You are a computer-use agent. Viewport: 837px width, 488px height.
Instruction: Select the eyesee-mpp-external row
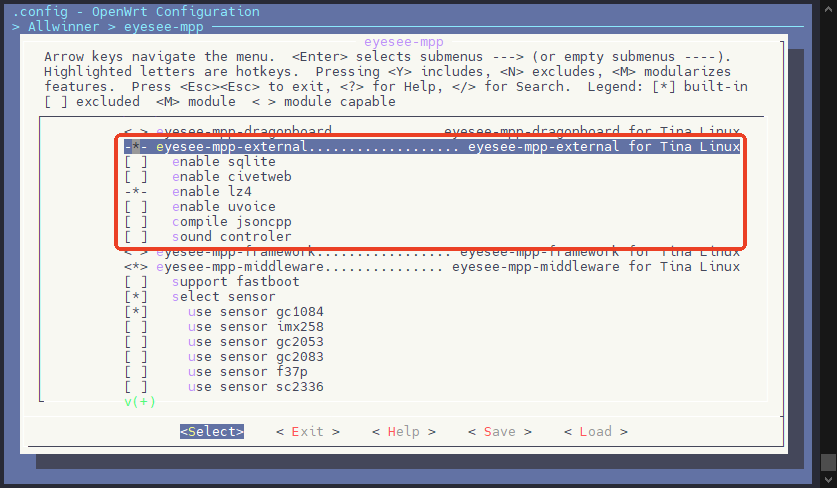tap(432, 146)
